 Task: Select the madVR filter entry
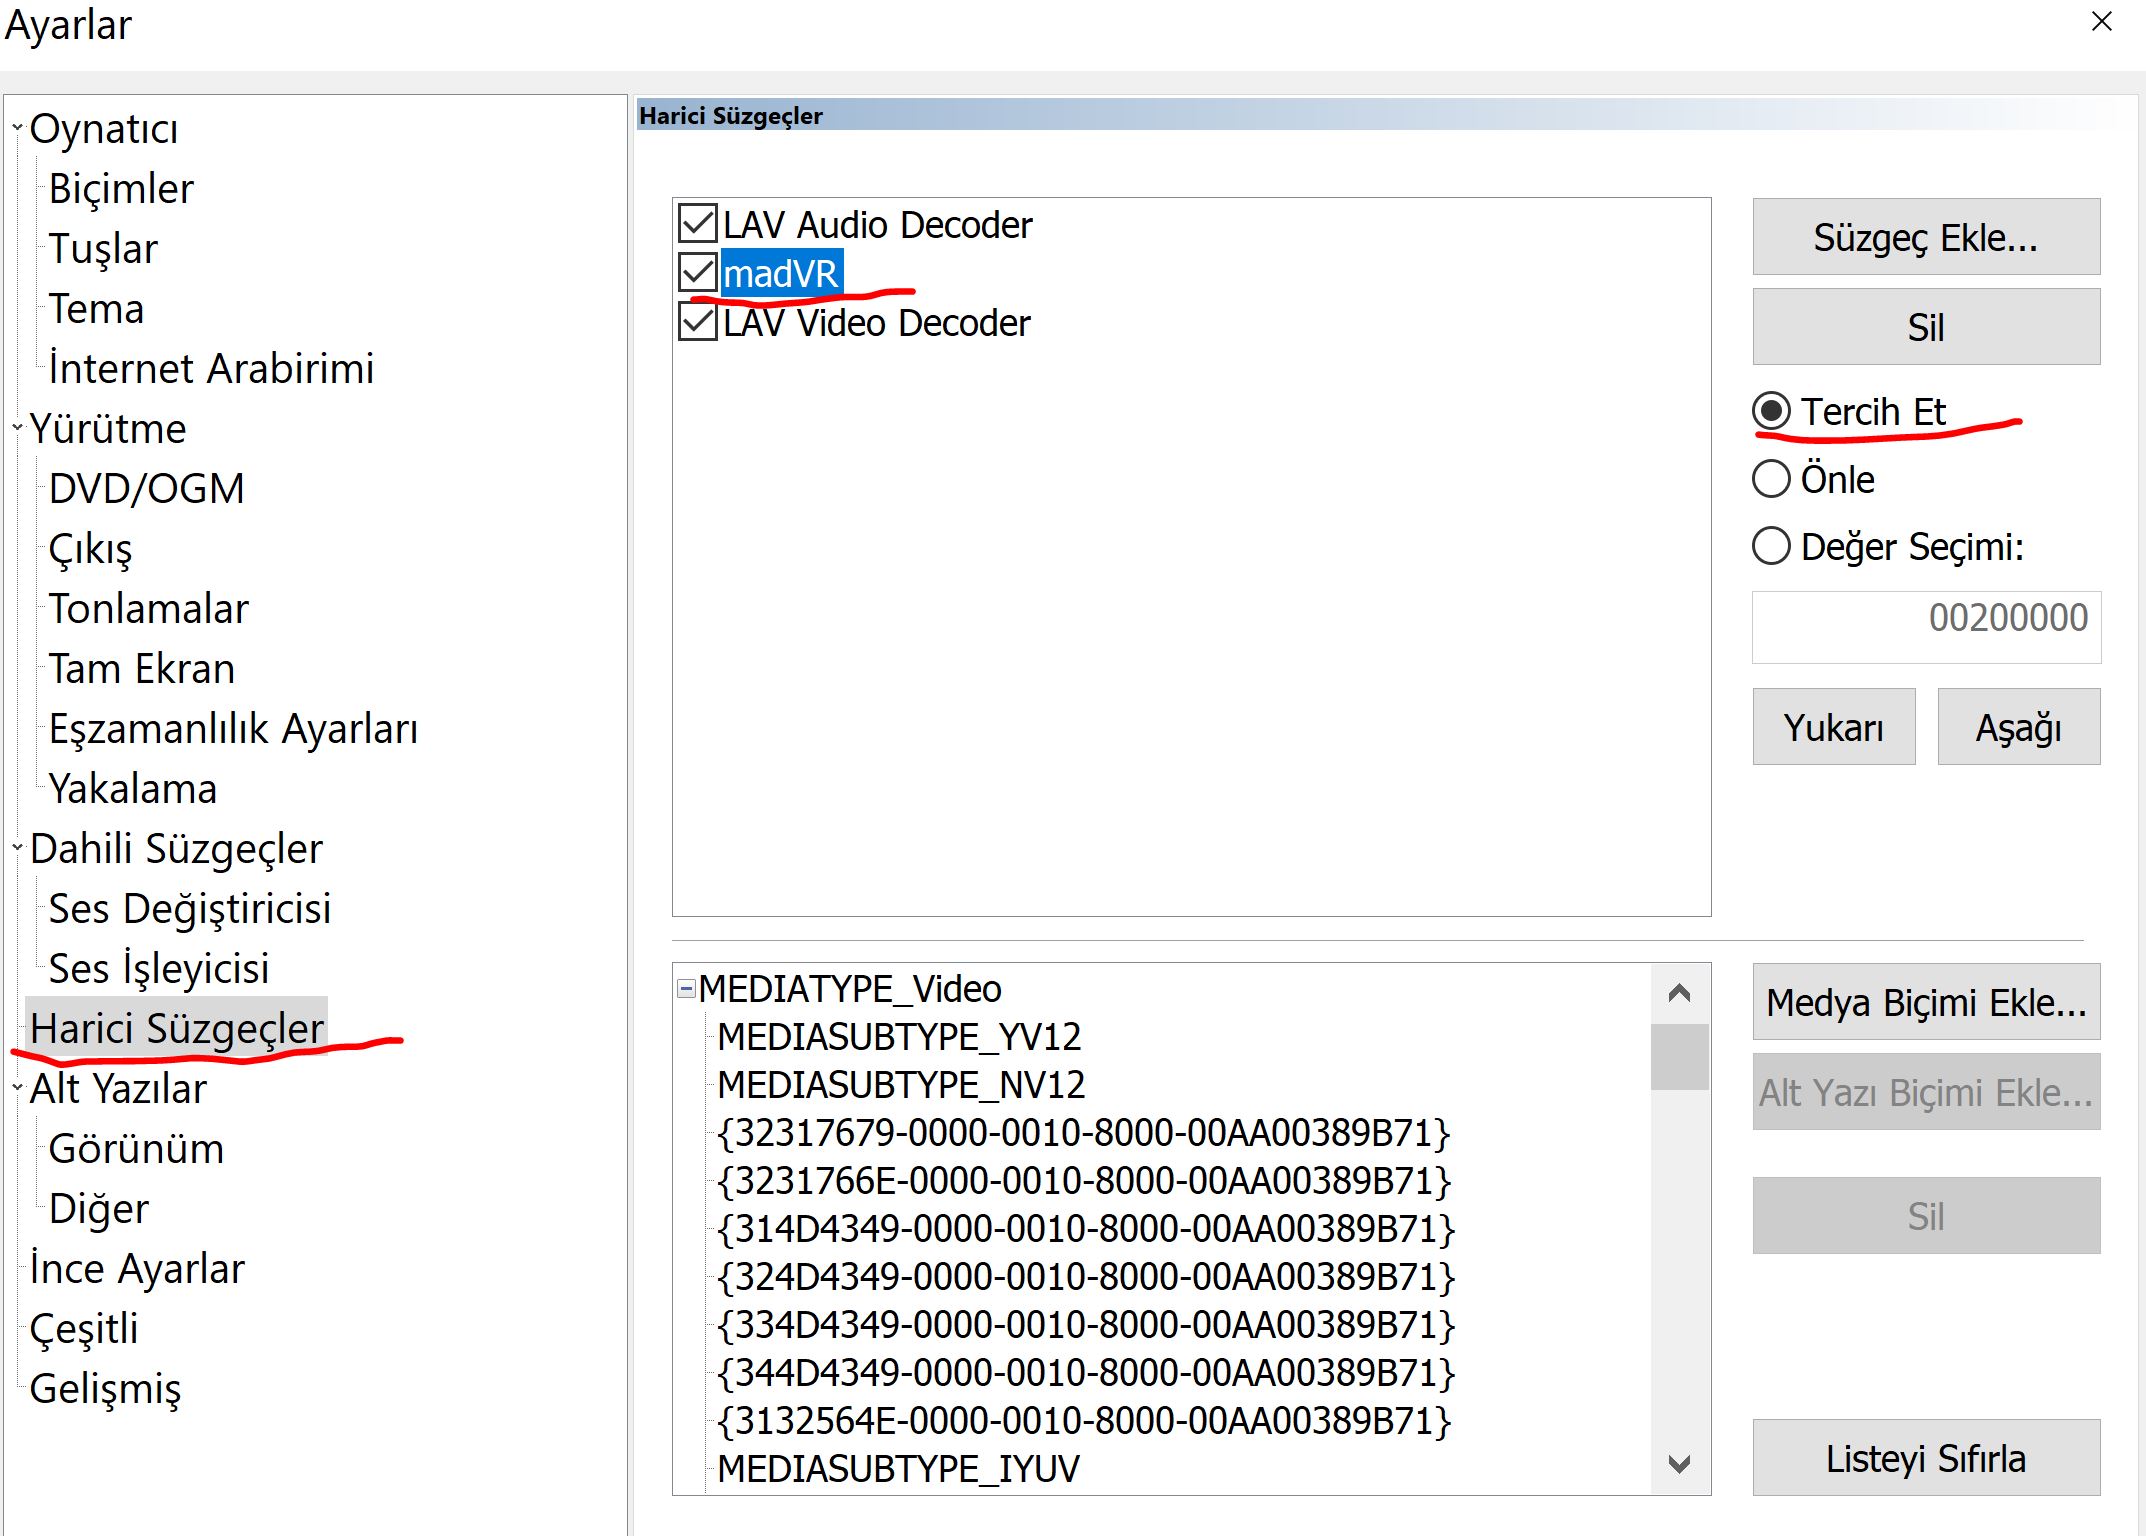781,273
